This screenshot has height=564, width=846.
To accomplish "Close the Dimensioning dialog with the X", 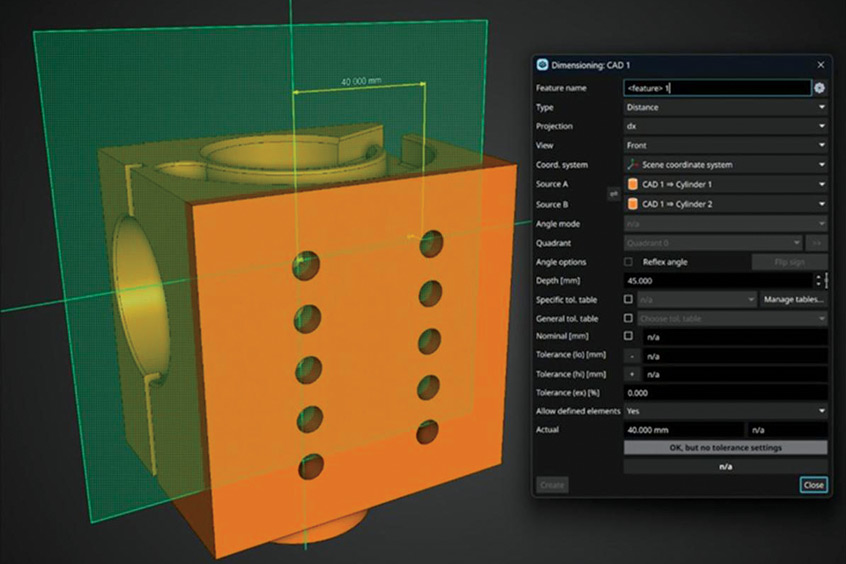I will point(821,66).
